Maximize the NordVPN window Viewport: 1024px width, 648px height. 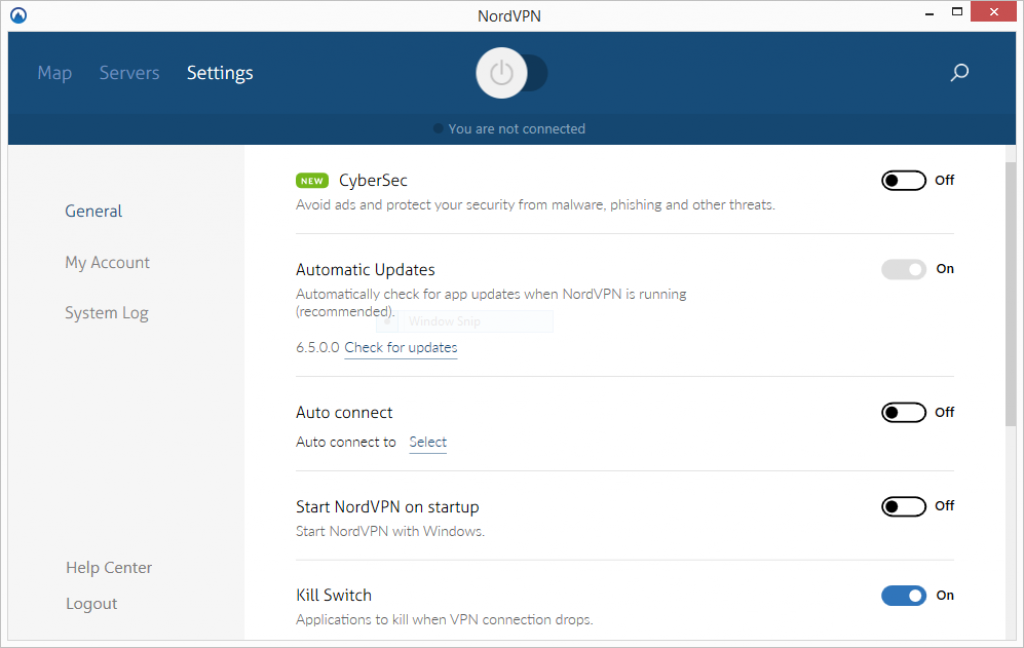(x=957, y=12)
